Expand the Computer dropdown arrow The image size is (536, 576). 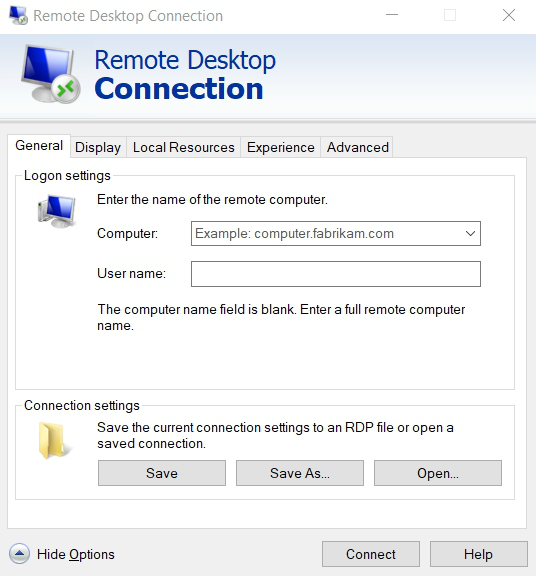(x=470, y=233)
